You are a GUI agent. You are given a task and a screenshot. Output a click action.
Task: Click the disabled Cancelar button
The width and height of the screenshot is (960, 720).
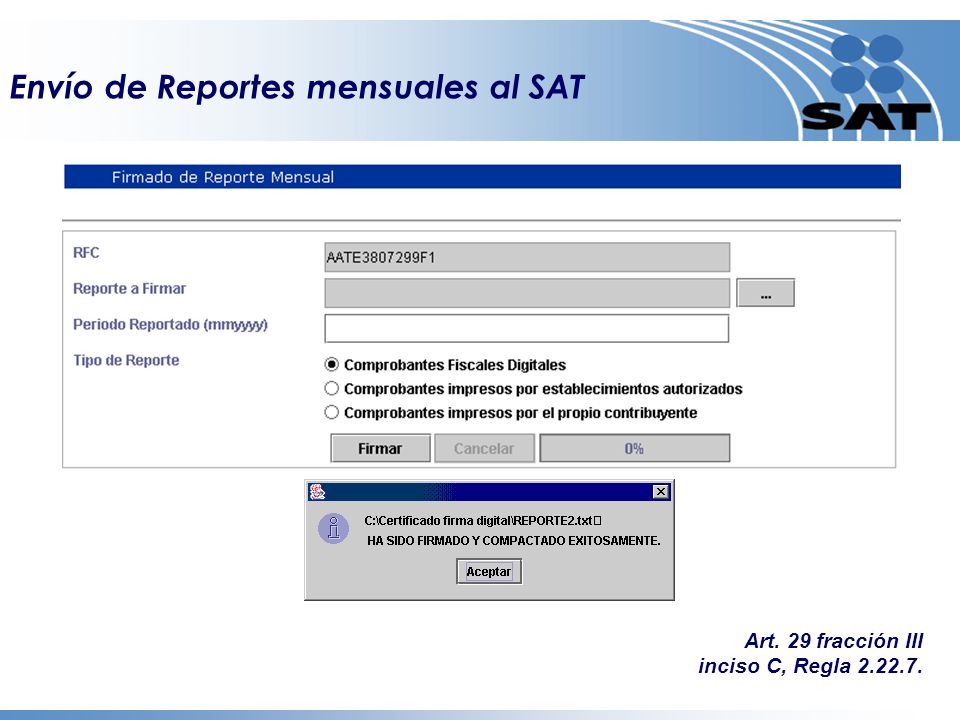point(484,448)
